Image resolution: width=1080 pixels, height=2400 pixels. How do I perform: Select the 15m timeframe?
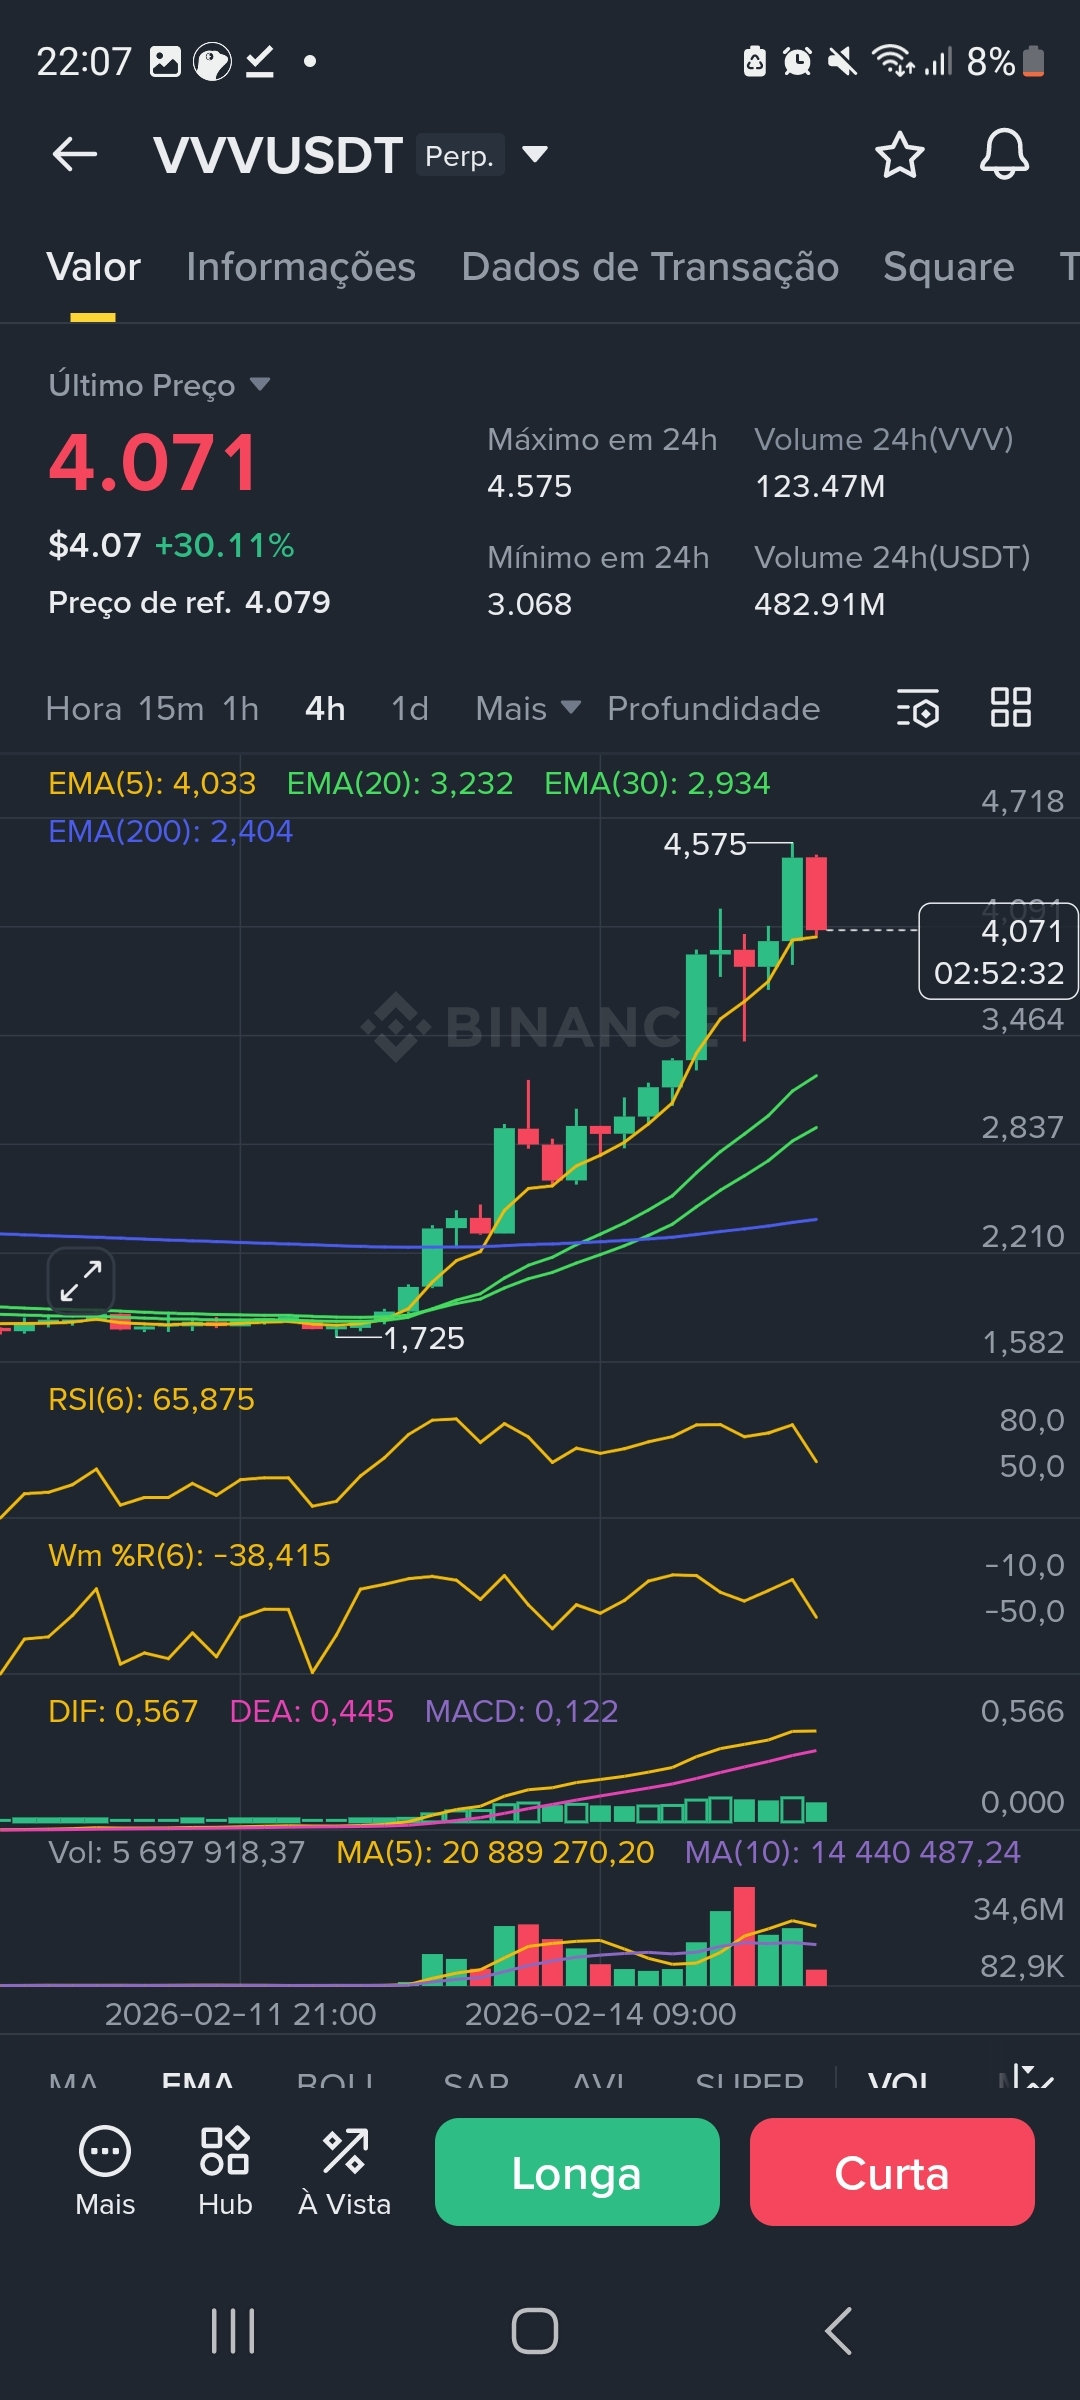[171, 708]
